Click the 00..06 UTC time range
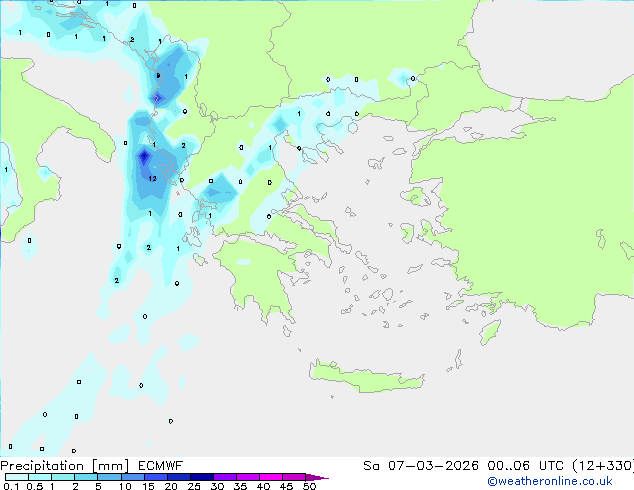Screen dimensions: 634x490 click(x=525, y=466)
